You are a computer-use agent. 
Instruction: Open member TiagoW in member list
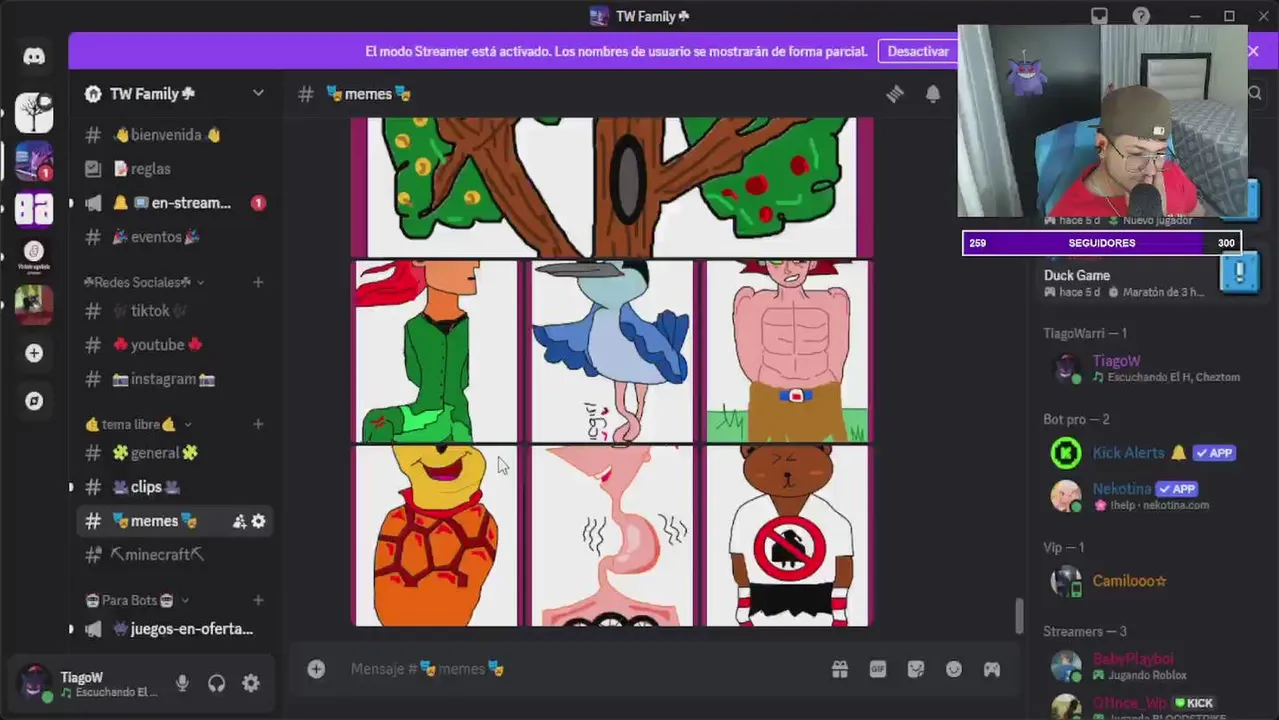pyautogui.click(x=1150, y=368)
